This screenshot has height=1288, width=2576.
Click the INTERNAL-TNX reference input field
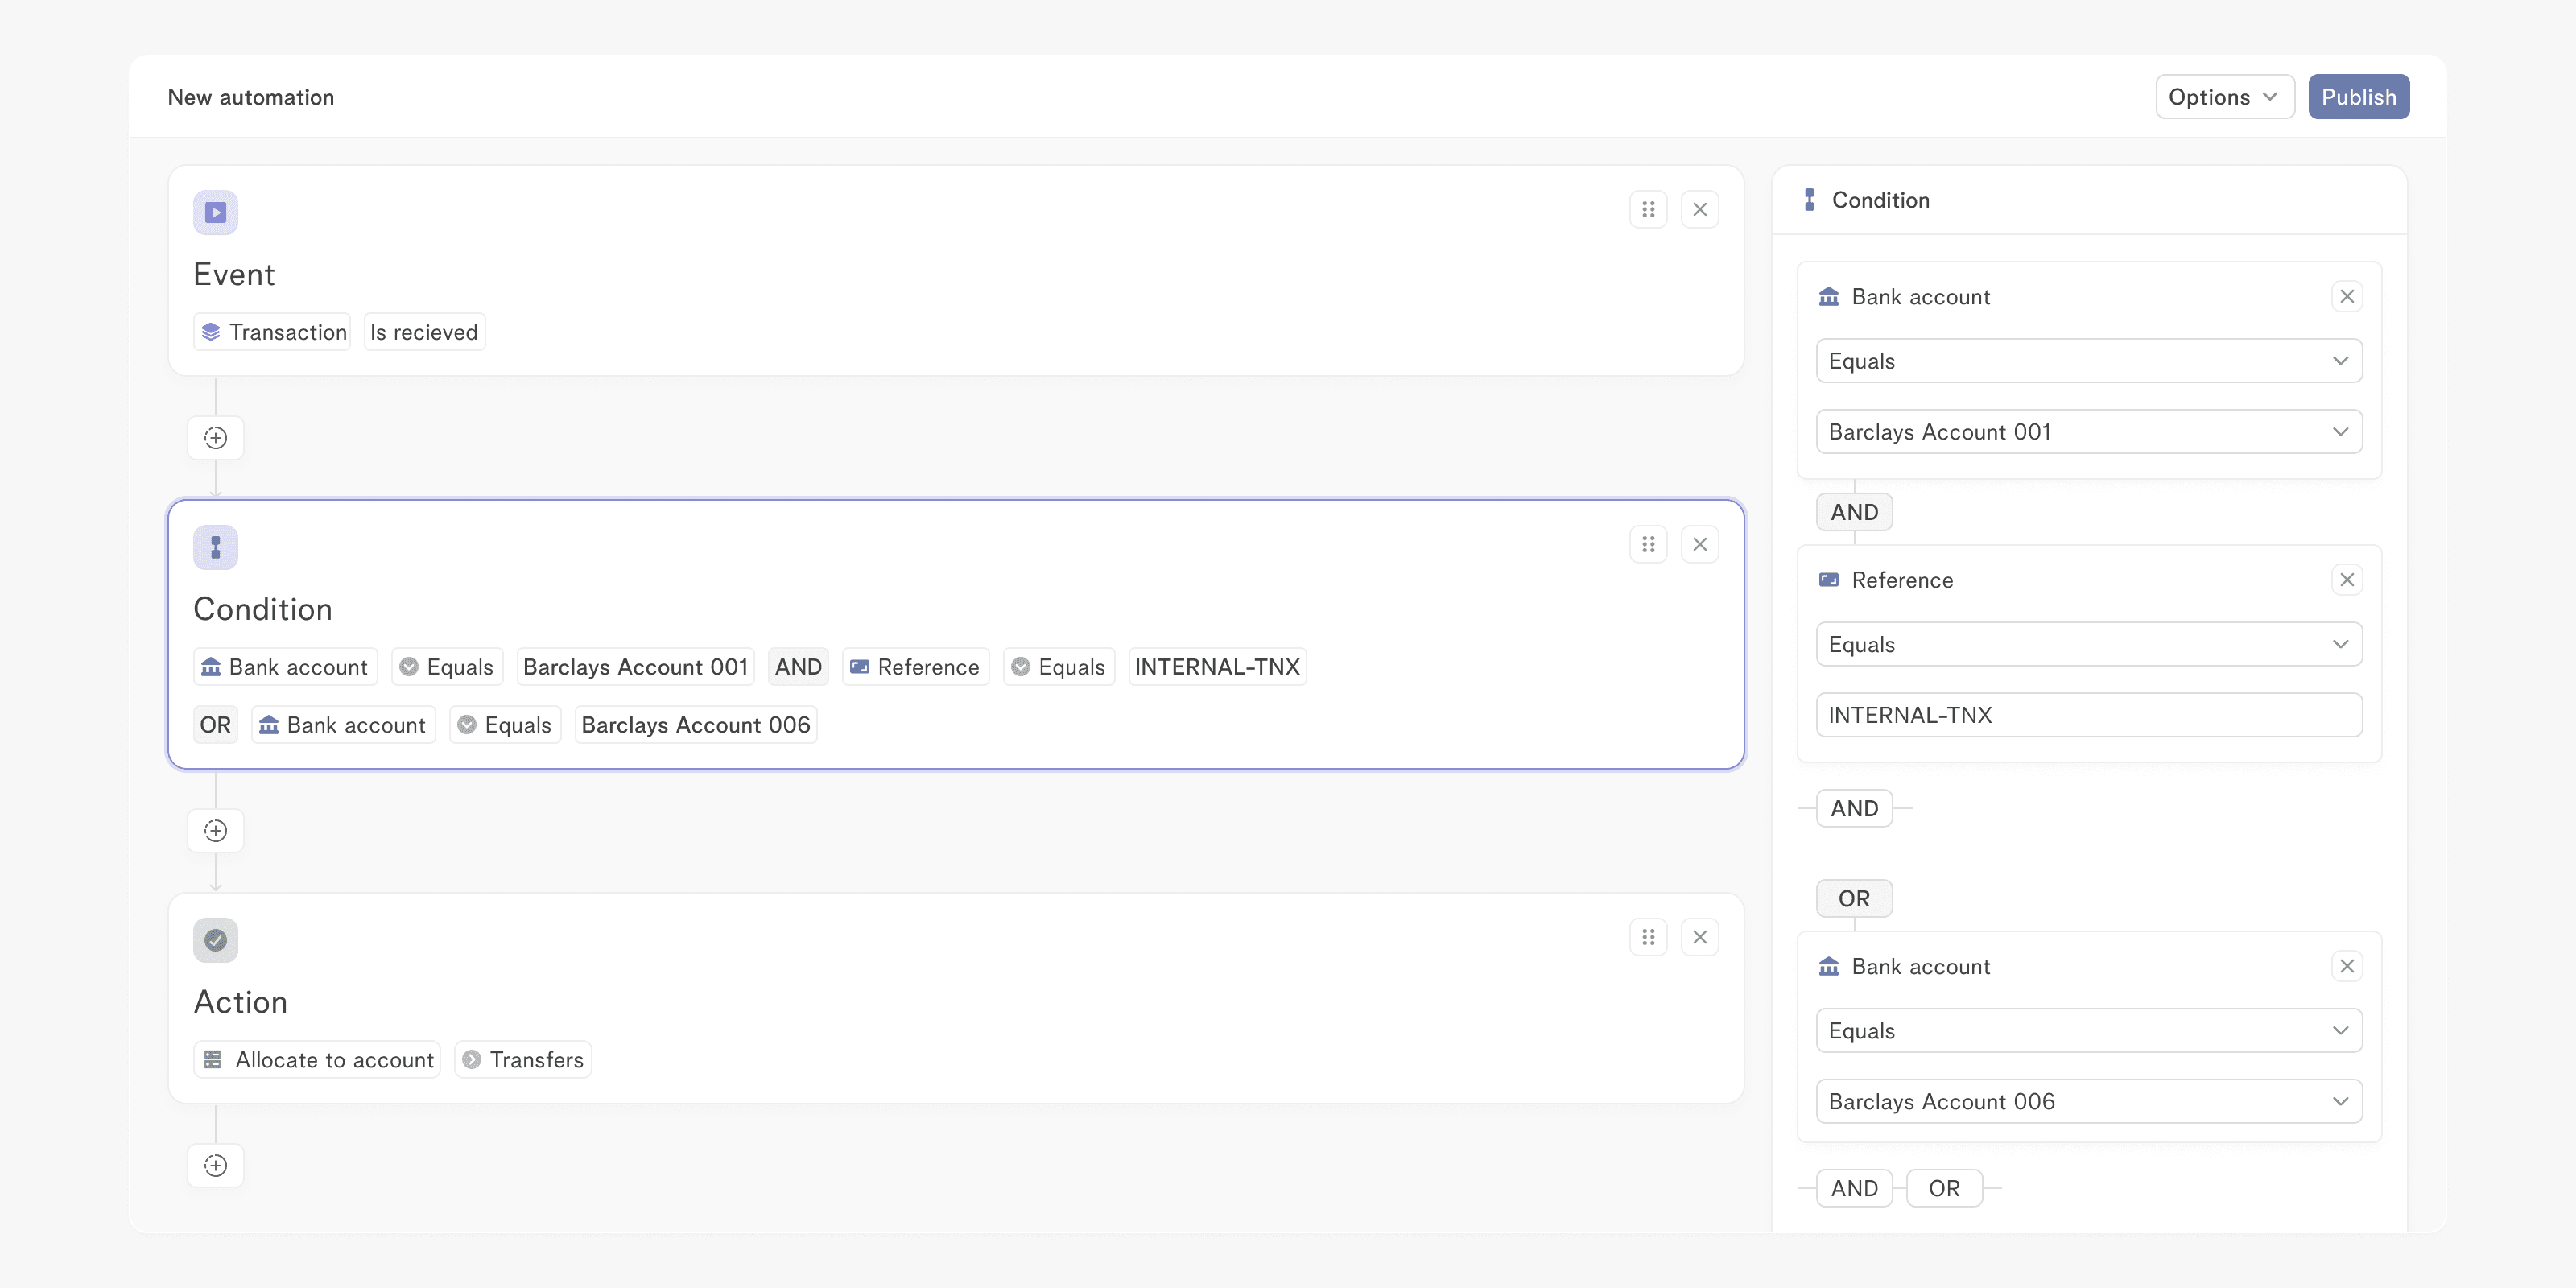[x=2088, y=715]
